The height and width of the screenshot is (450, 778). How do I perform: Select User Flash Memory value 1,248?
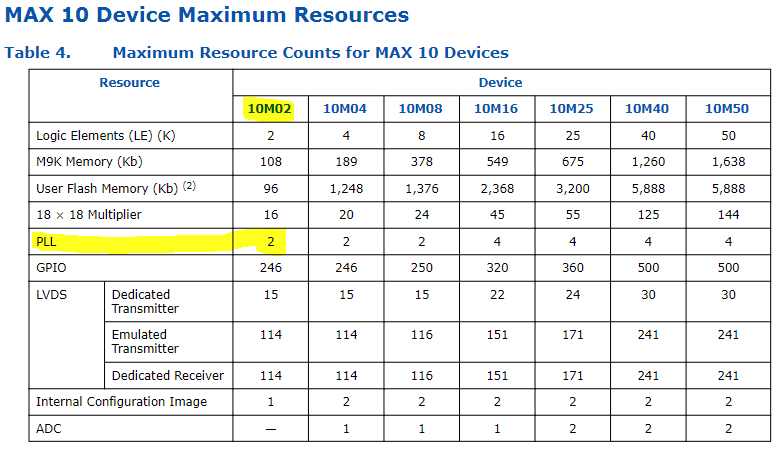346,189
